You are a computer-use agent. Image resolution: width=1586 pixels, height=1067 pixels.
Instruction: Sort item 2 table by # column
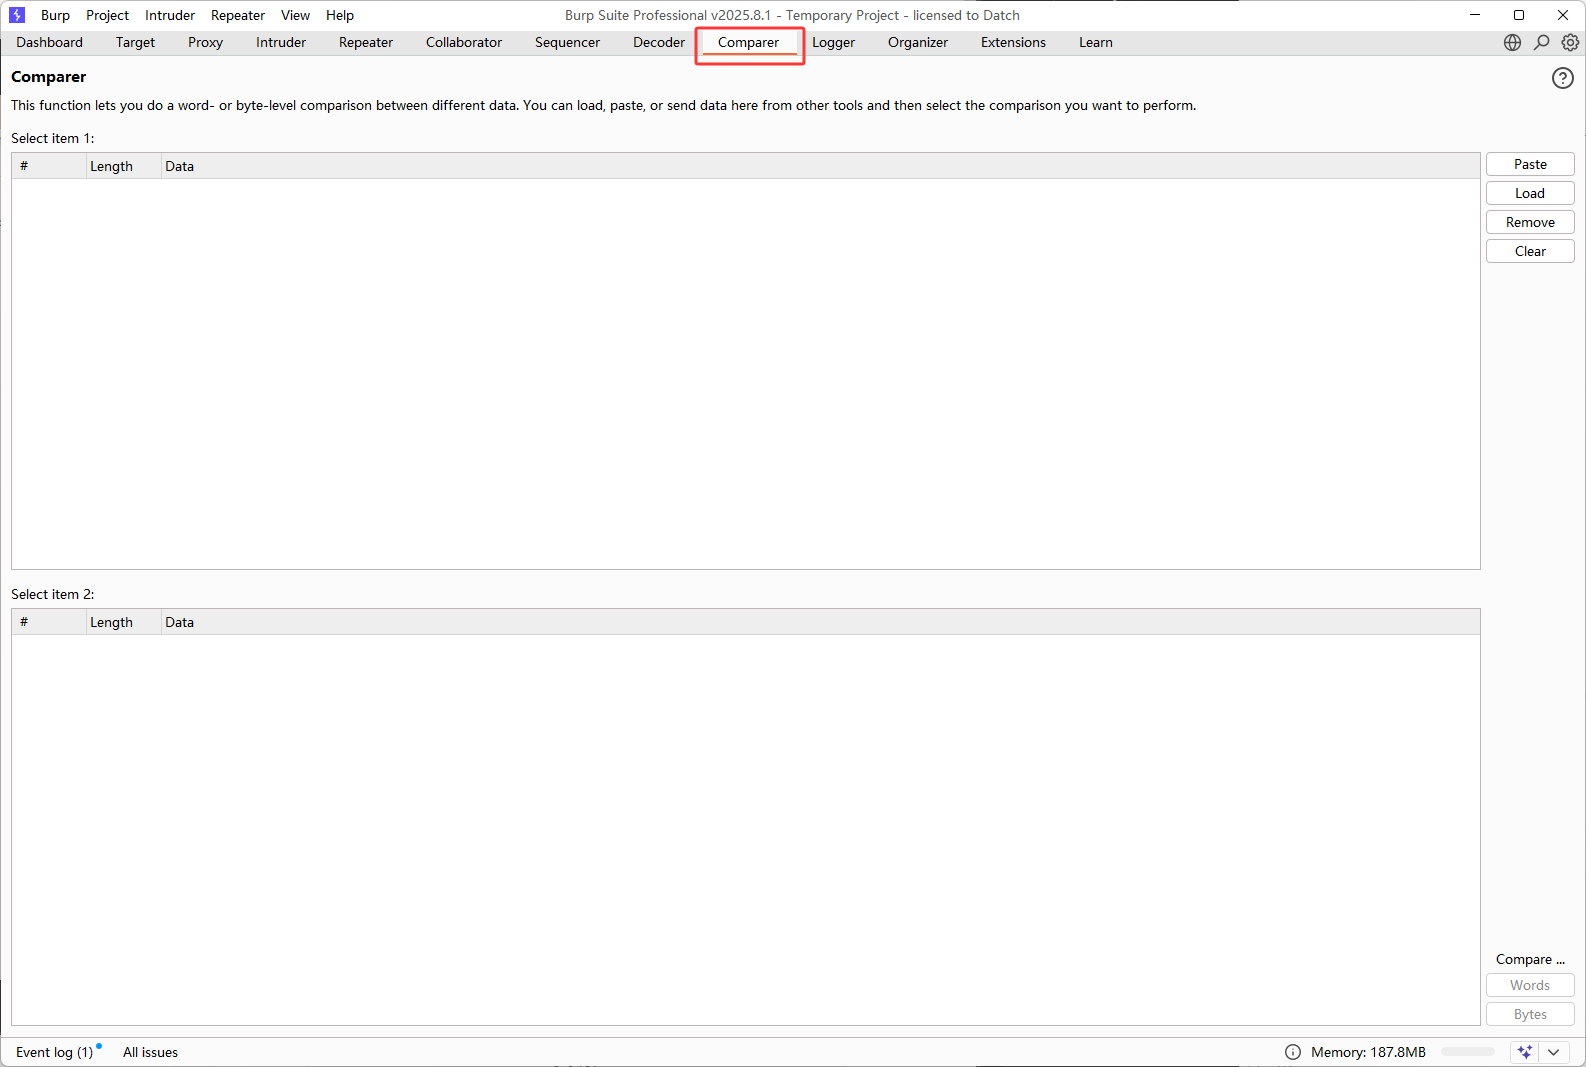pos(49,622)
